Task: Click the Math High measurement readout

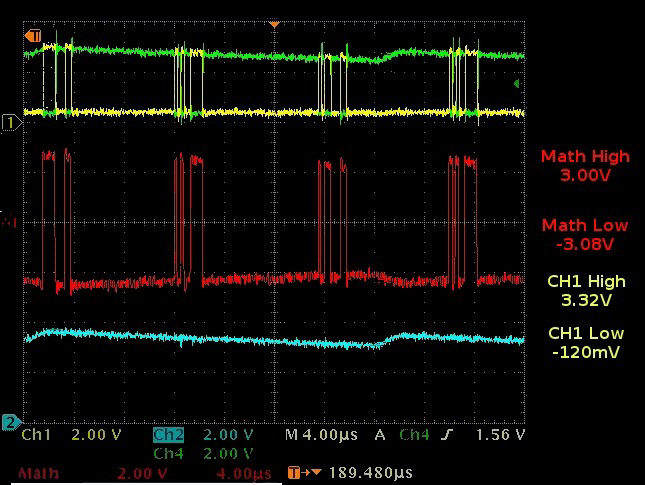Action: pos(585,166)
